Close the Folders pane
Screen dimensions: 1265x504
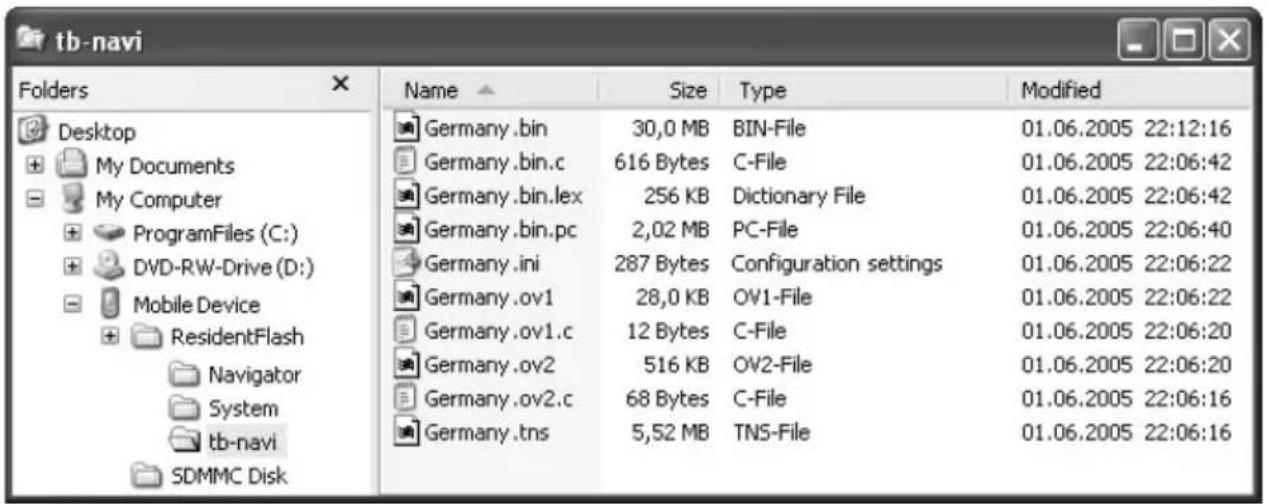click(x=340, y=87)
